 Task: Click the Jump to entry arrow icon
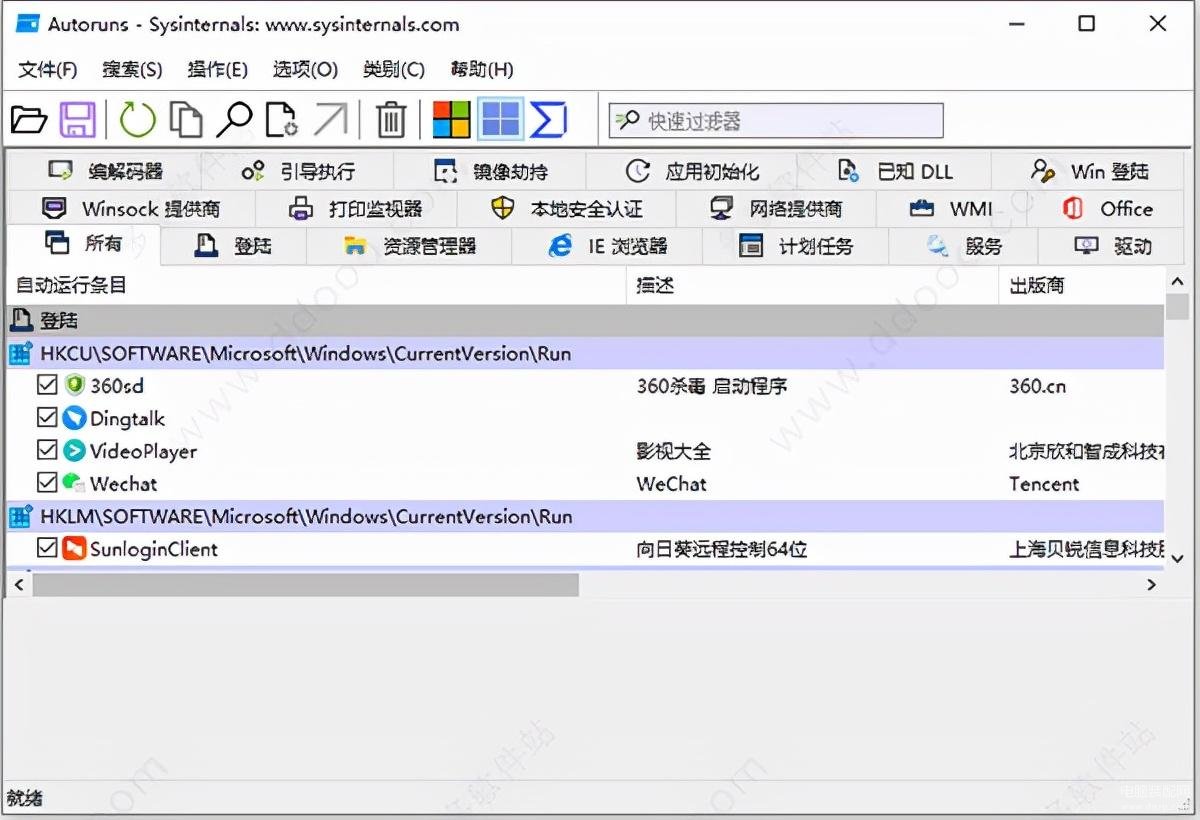click(x=330, y=120)
